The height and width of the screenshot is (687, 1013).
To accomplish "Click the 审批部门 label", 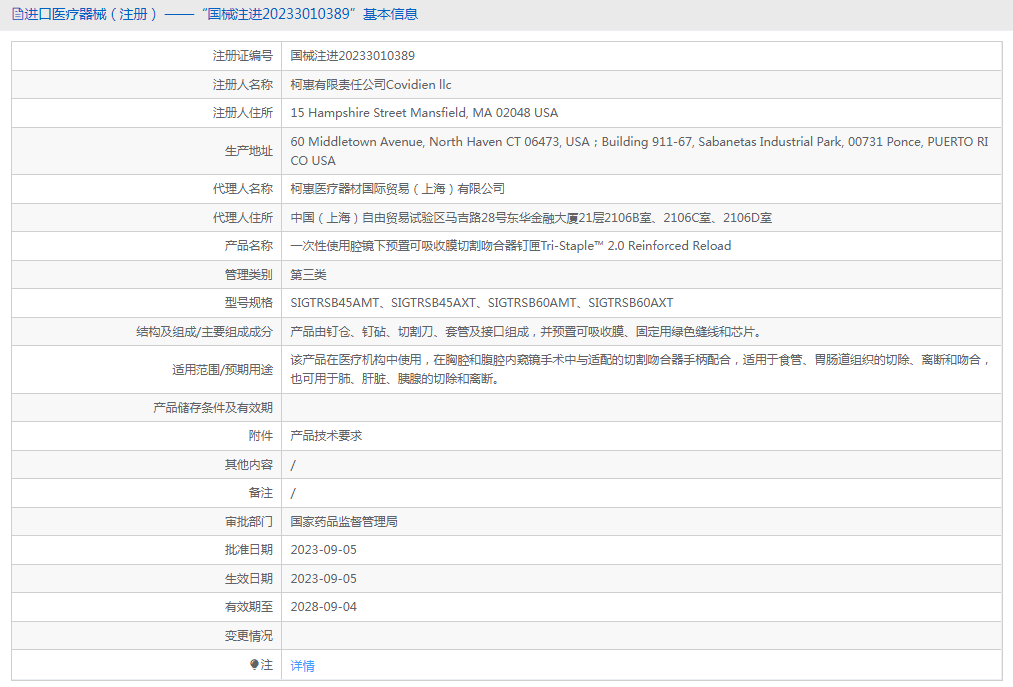I will coord(249,522).
